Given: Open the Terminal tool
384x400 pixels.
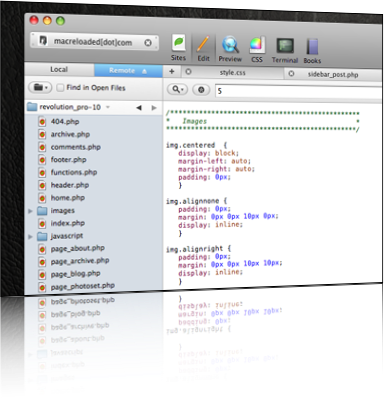Looking at the screenshot, I should tap(285, 51).
